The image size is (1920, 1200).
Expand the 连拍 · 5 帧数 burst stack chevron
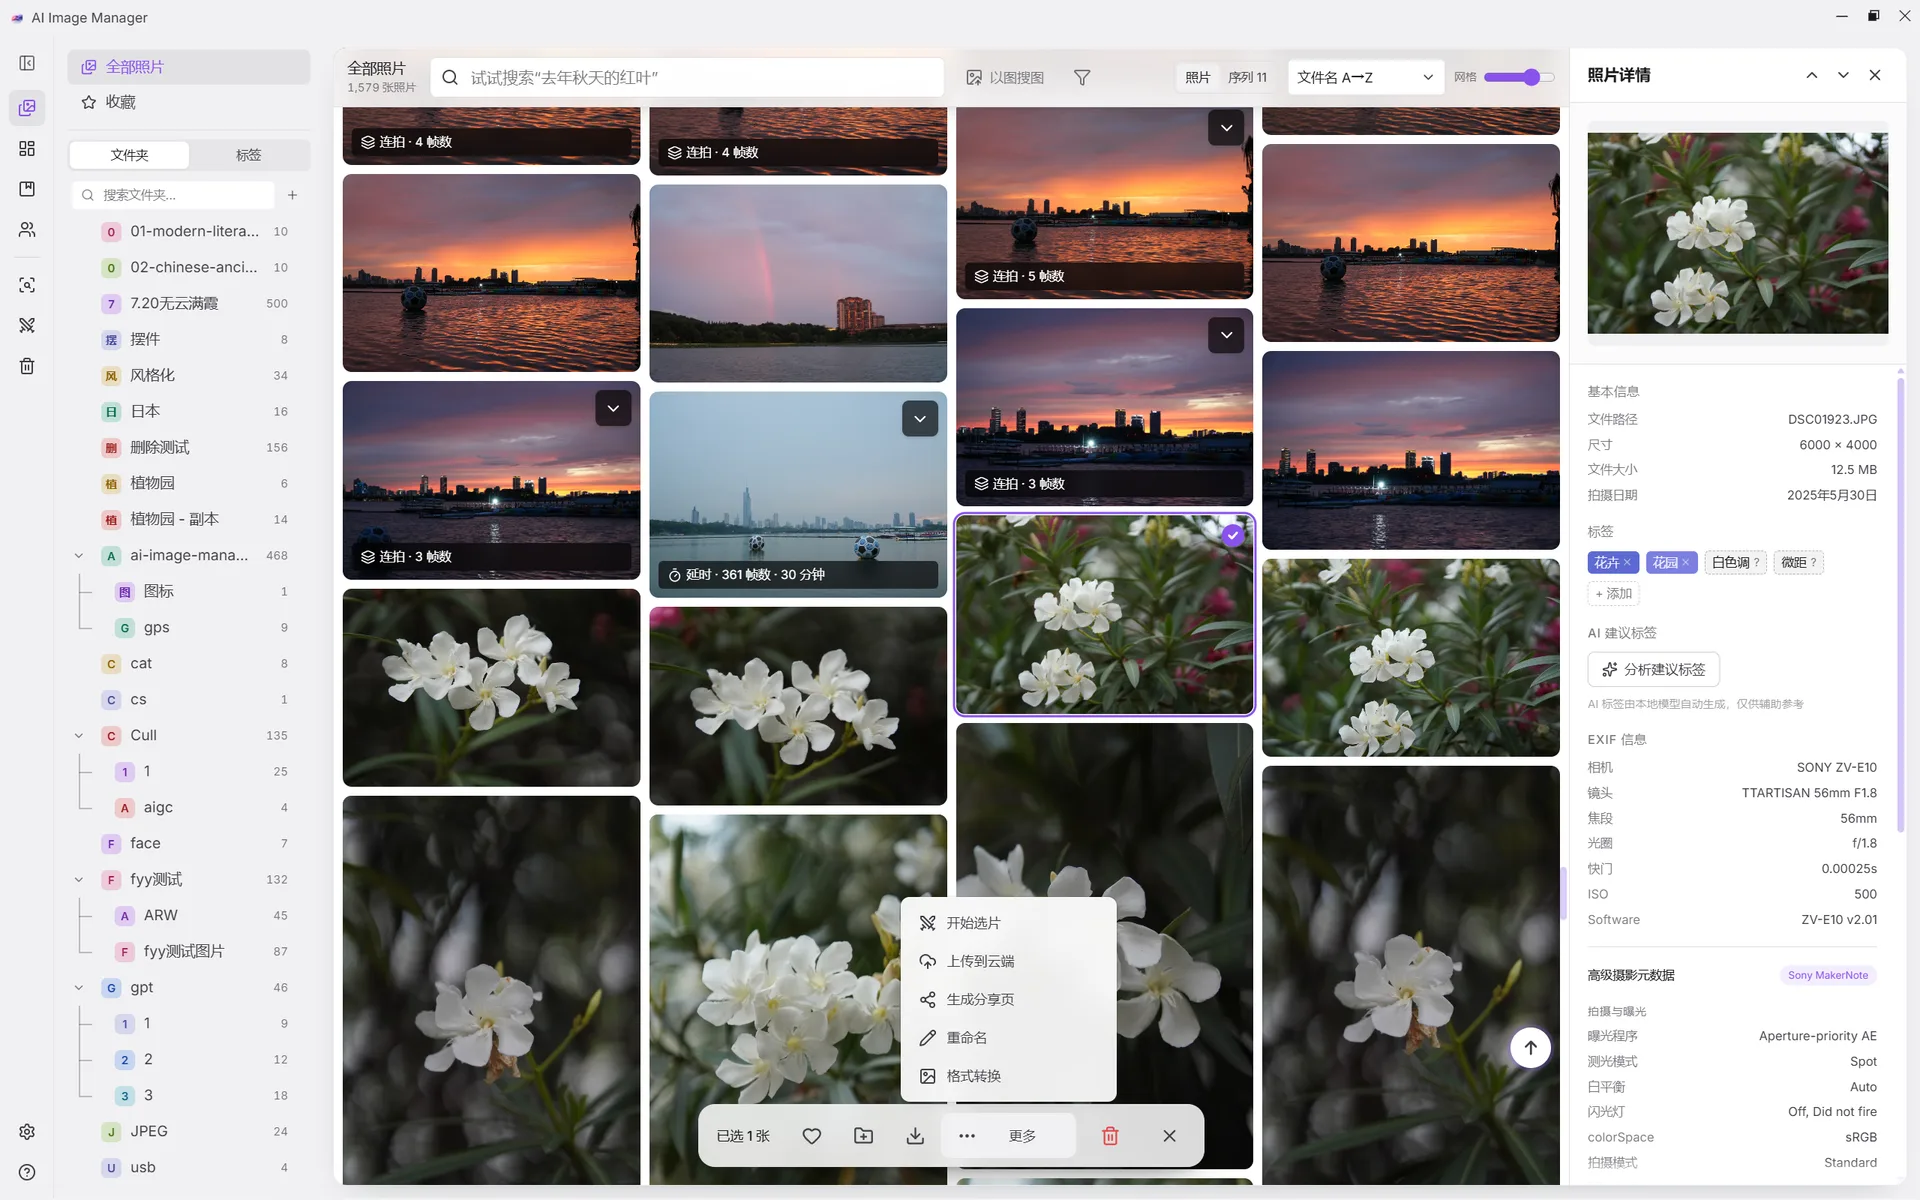[1226, 128]
